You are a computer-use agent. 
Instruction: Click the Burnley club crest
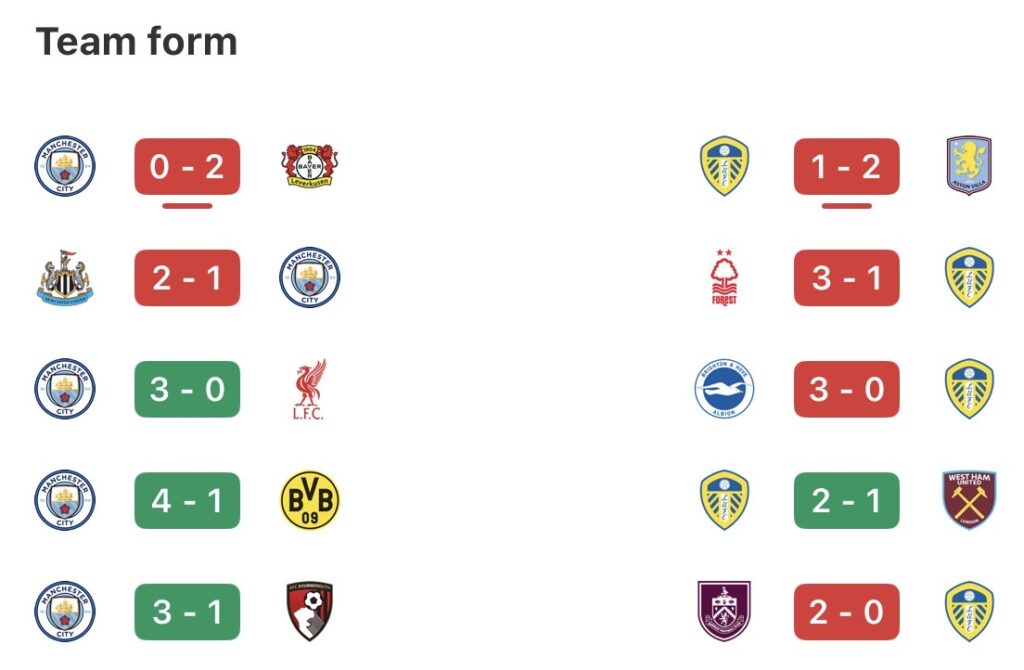[724, 611]
